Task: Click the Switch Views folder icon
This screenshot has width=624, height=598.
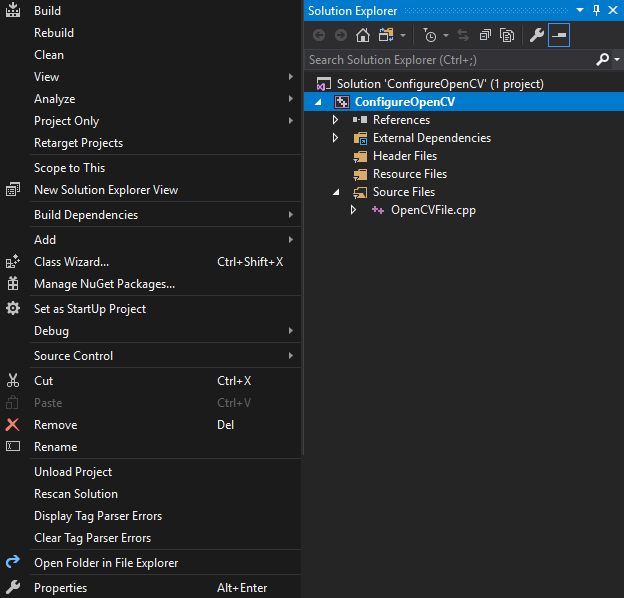Action: 386,36
